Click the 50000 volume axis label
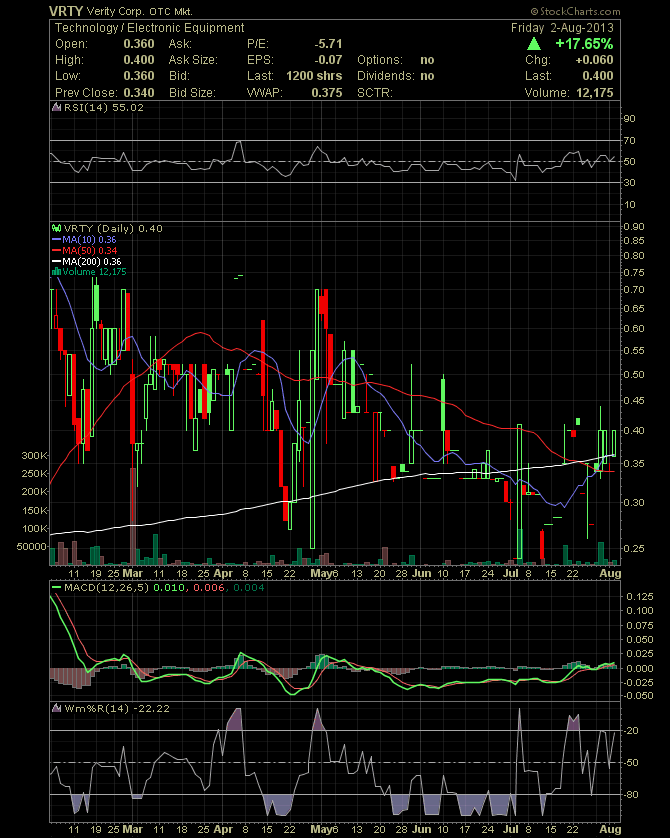This screenshot has height=838, width=670. (x=32, y=547)
